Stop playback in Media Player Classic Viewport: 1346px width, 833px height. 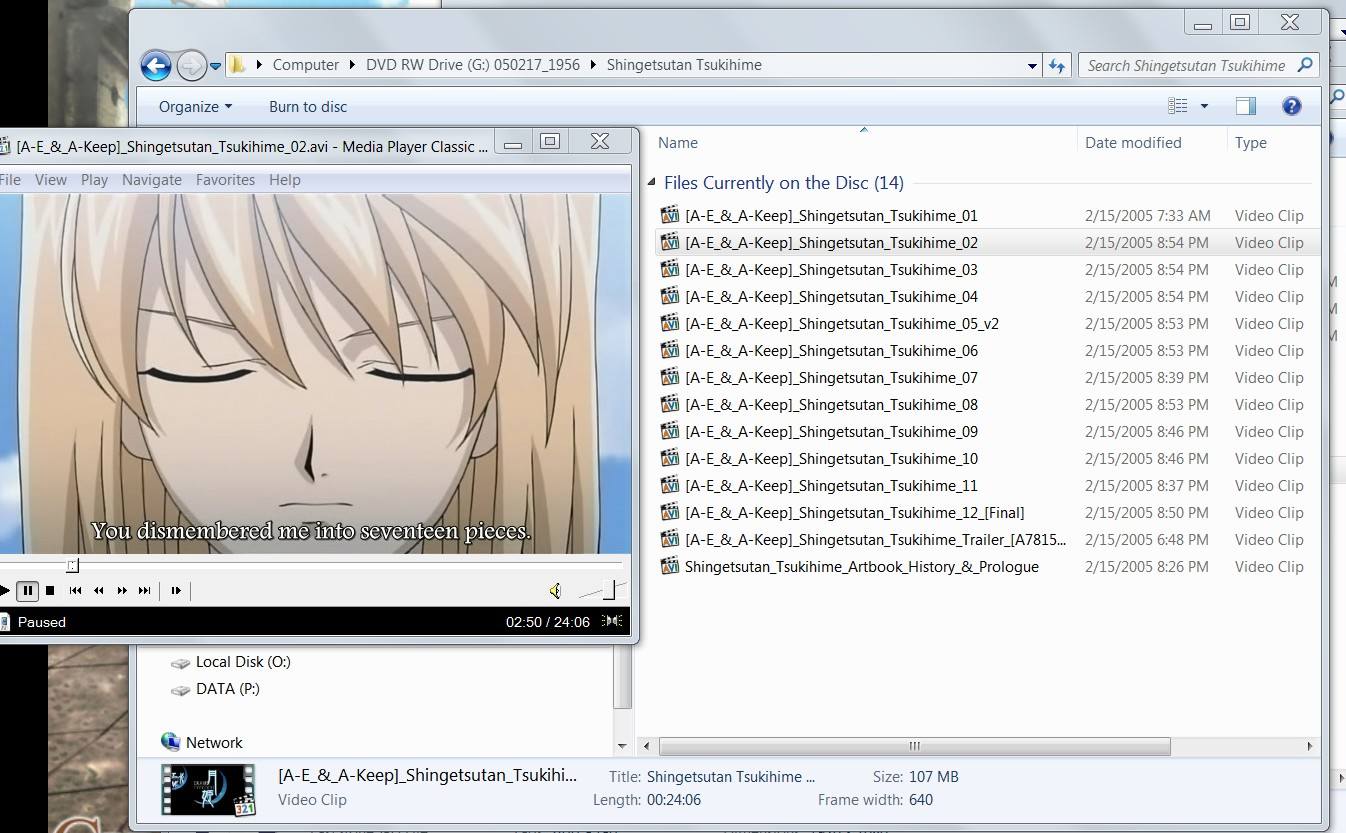point(50,591)
